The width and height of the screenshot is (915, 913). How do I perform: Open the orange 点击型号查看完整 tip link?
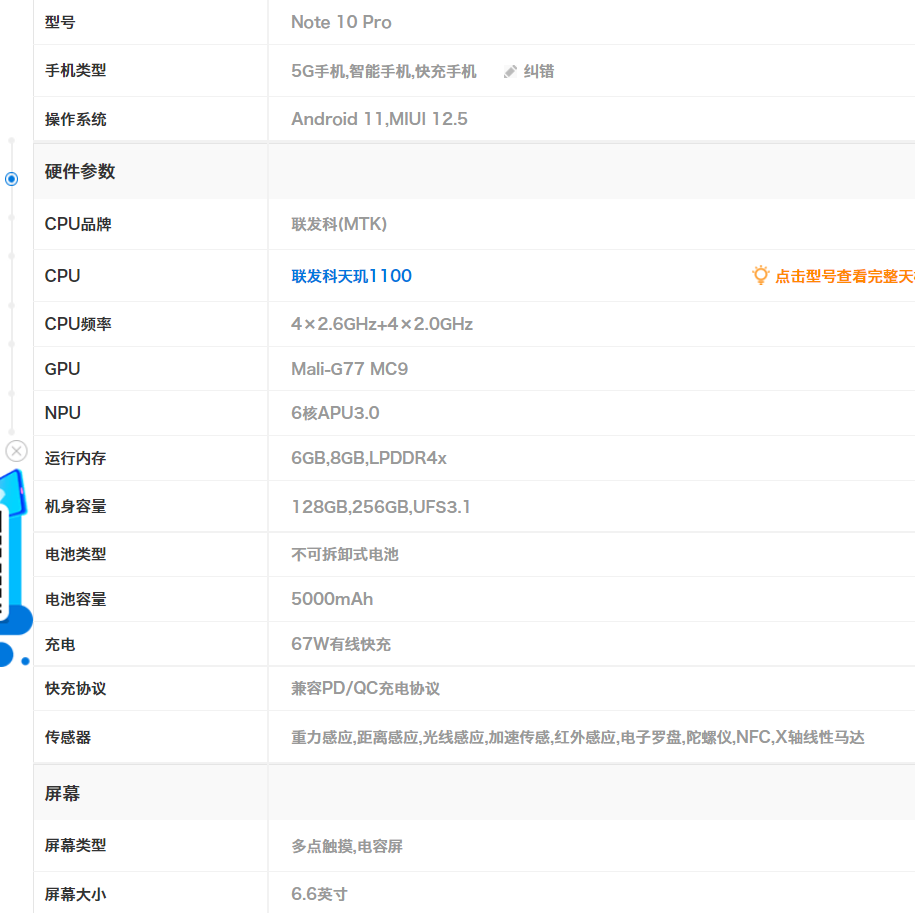pos(844,276)
